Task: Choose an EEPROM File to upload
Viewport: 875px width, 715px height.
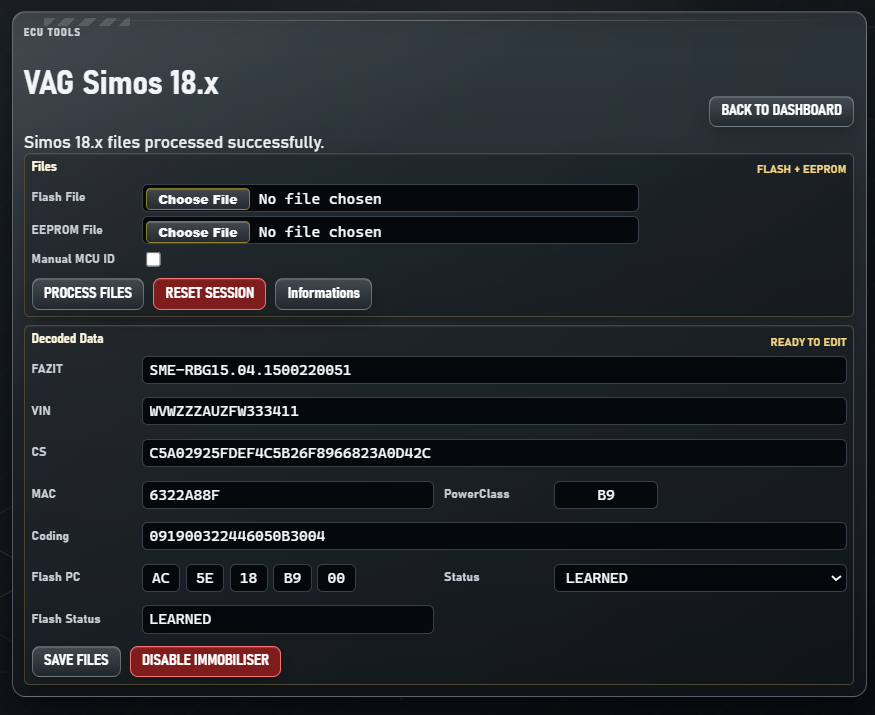Action: pyautogui.click(x=198, y=232)
